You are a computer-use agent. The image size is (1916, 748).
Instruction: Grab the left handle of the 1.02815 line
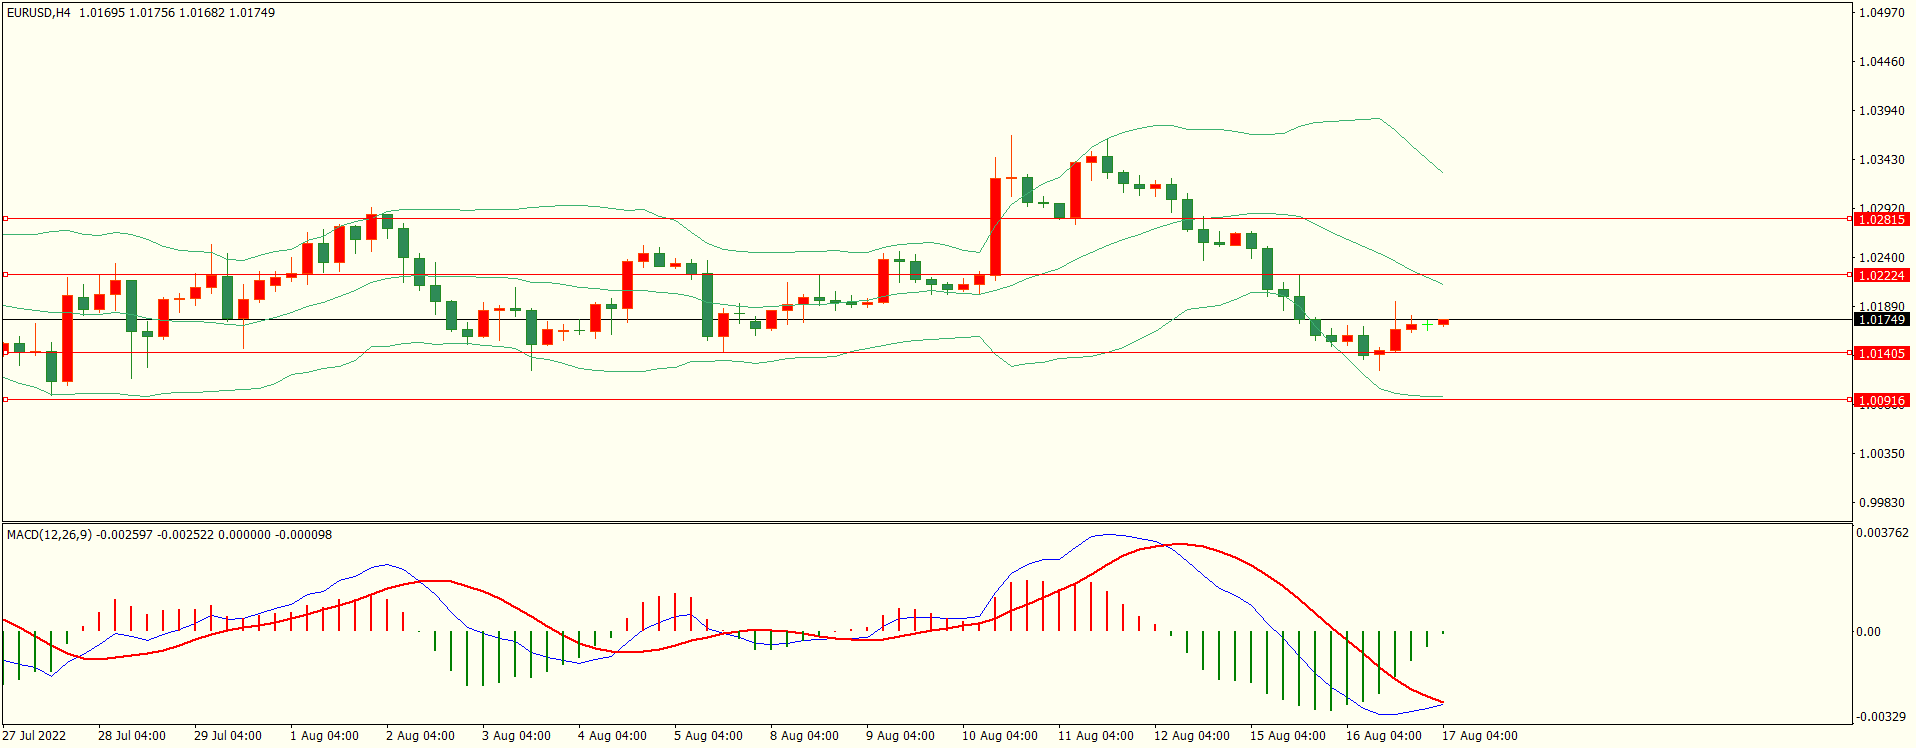(x=5, y=218)
